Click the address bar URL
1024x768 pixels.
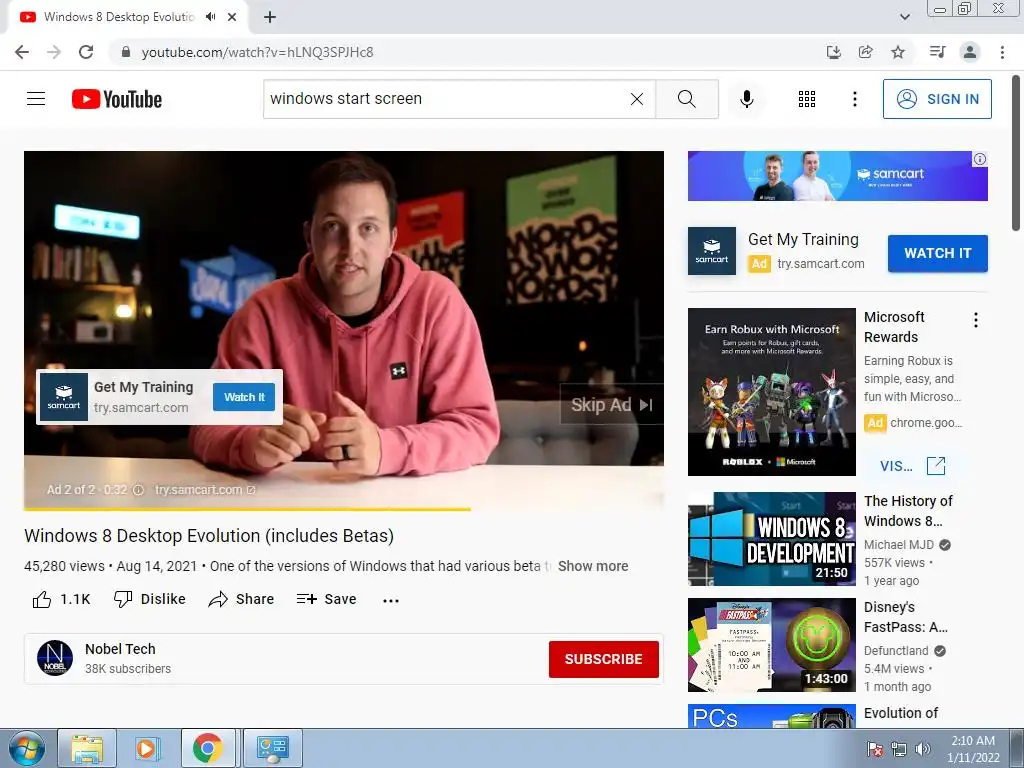point(257,52)
